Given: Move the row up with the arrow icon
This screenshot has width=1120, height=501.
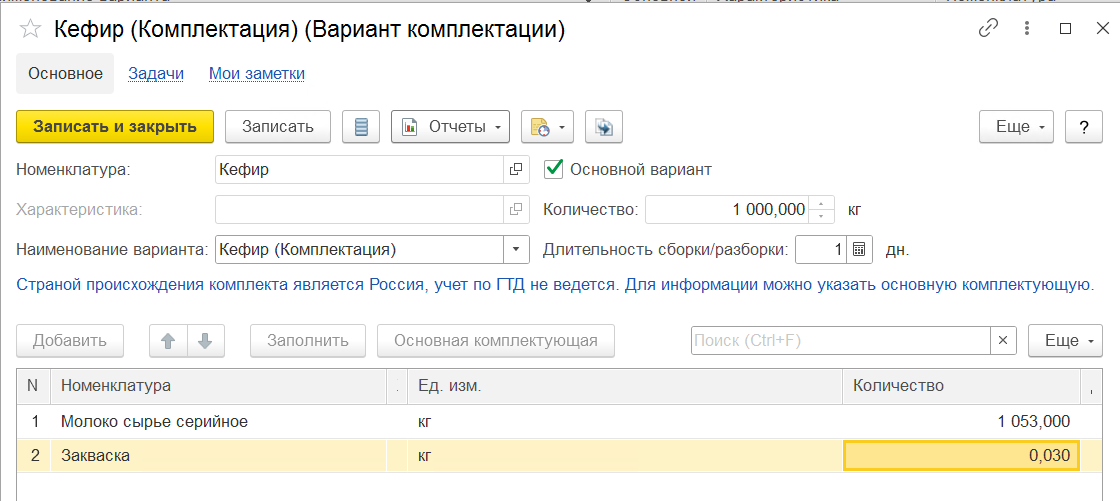Looking at the screenshot, I should [x=168, y=341].
